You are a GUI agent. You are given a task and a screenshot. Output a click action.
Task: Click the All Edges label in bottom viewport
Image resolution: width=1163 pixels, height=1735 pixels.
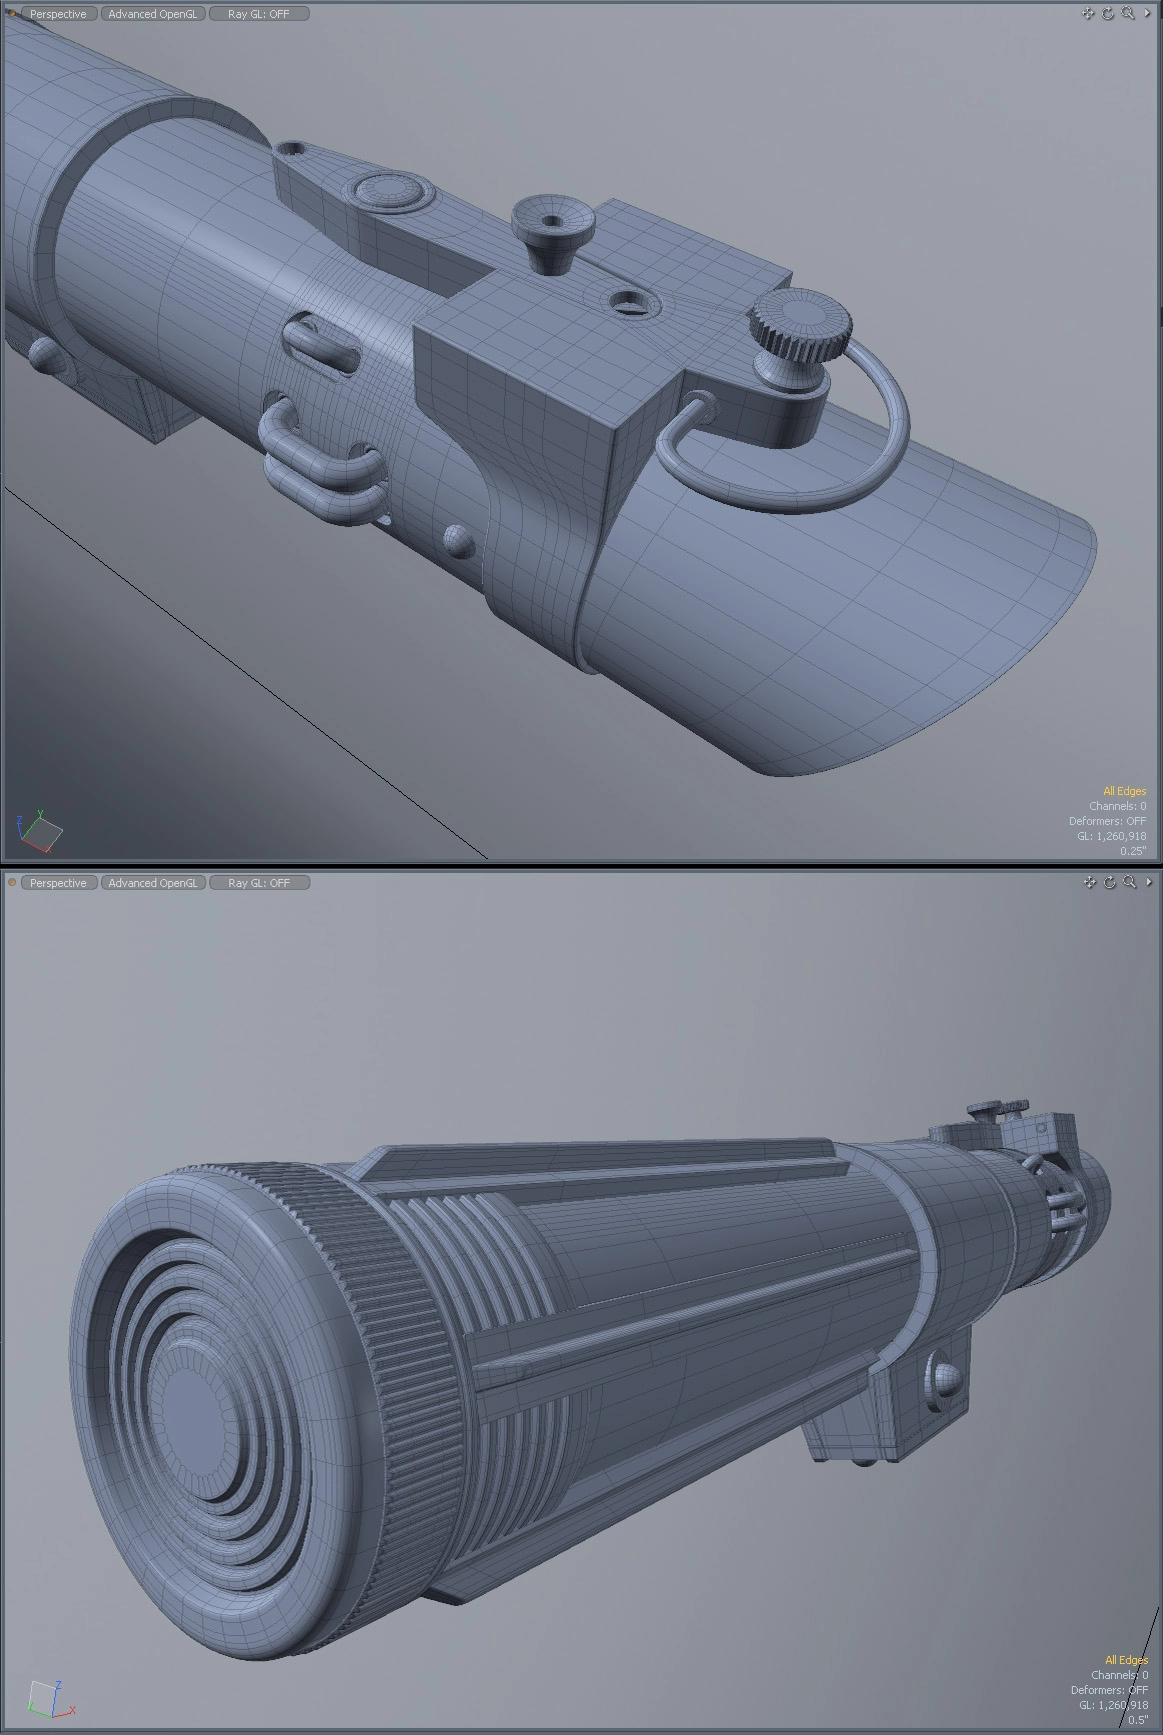[1126, 1660]
